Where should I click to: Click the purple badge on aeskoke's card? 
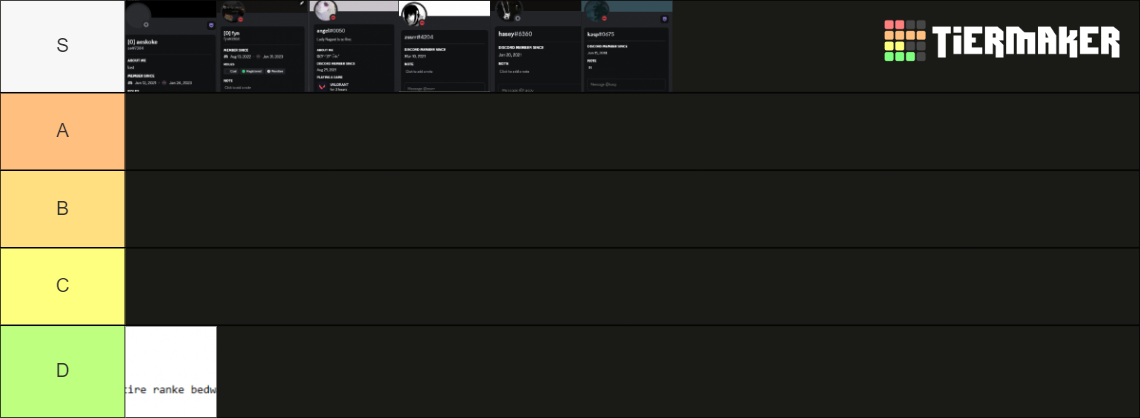coord(211,25)
